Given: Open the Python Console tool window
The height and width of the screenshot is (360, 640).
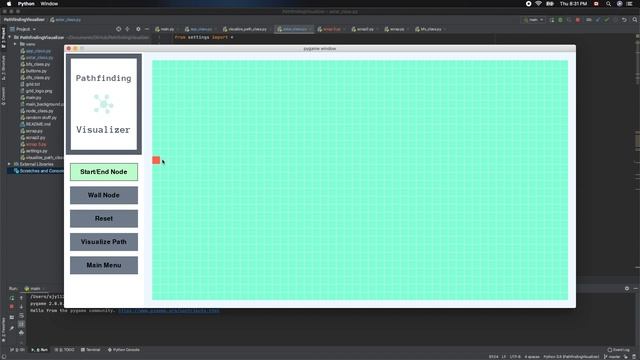Looking at the screenshot, I should [x=124, y=350].
